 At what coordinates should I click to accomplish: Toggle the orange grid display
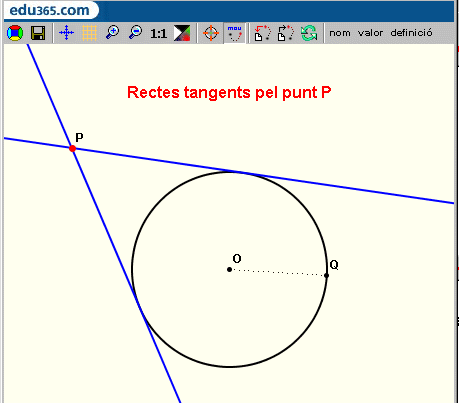[x=89, y=33]
